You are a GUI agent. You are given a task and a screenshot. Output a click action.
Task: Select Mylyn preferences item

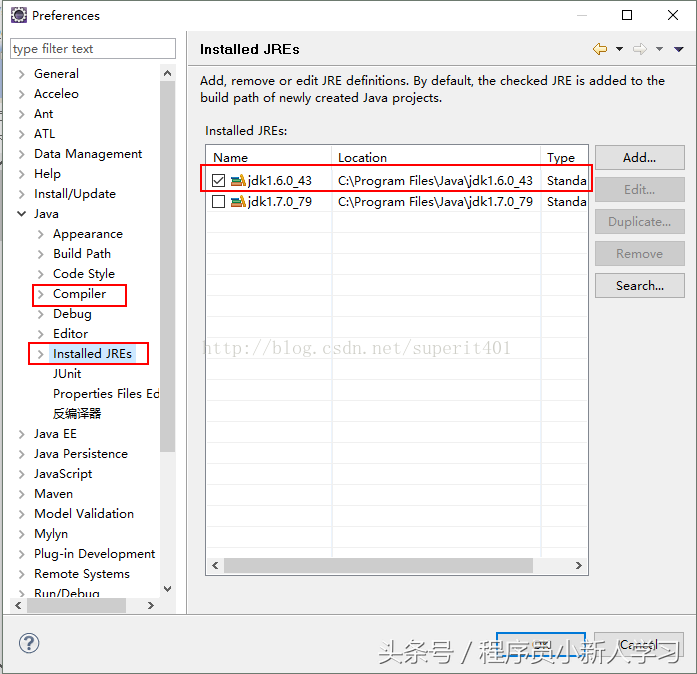tap(51, 534)
